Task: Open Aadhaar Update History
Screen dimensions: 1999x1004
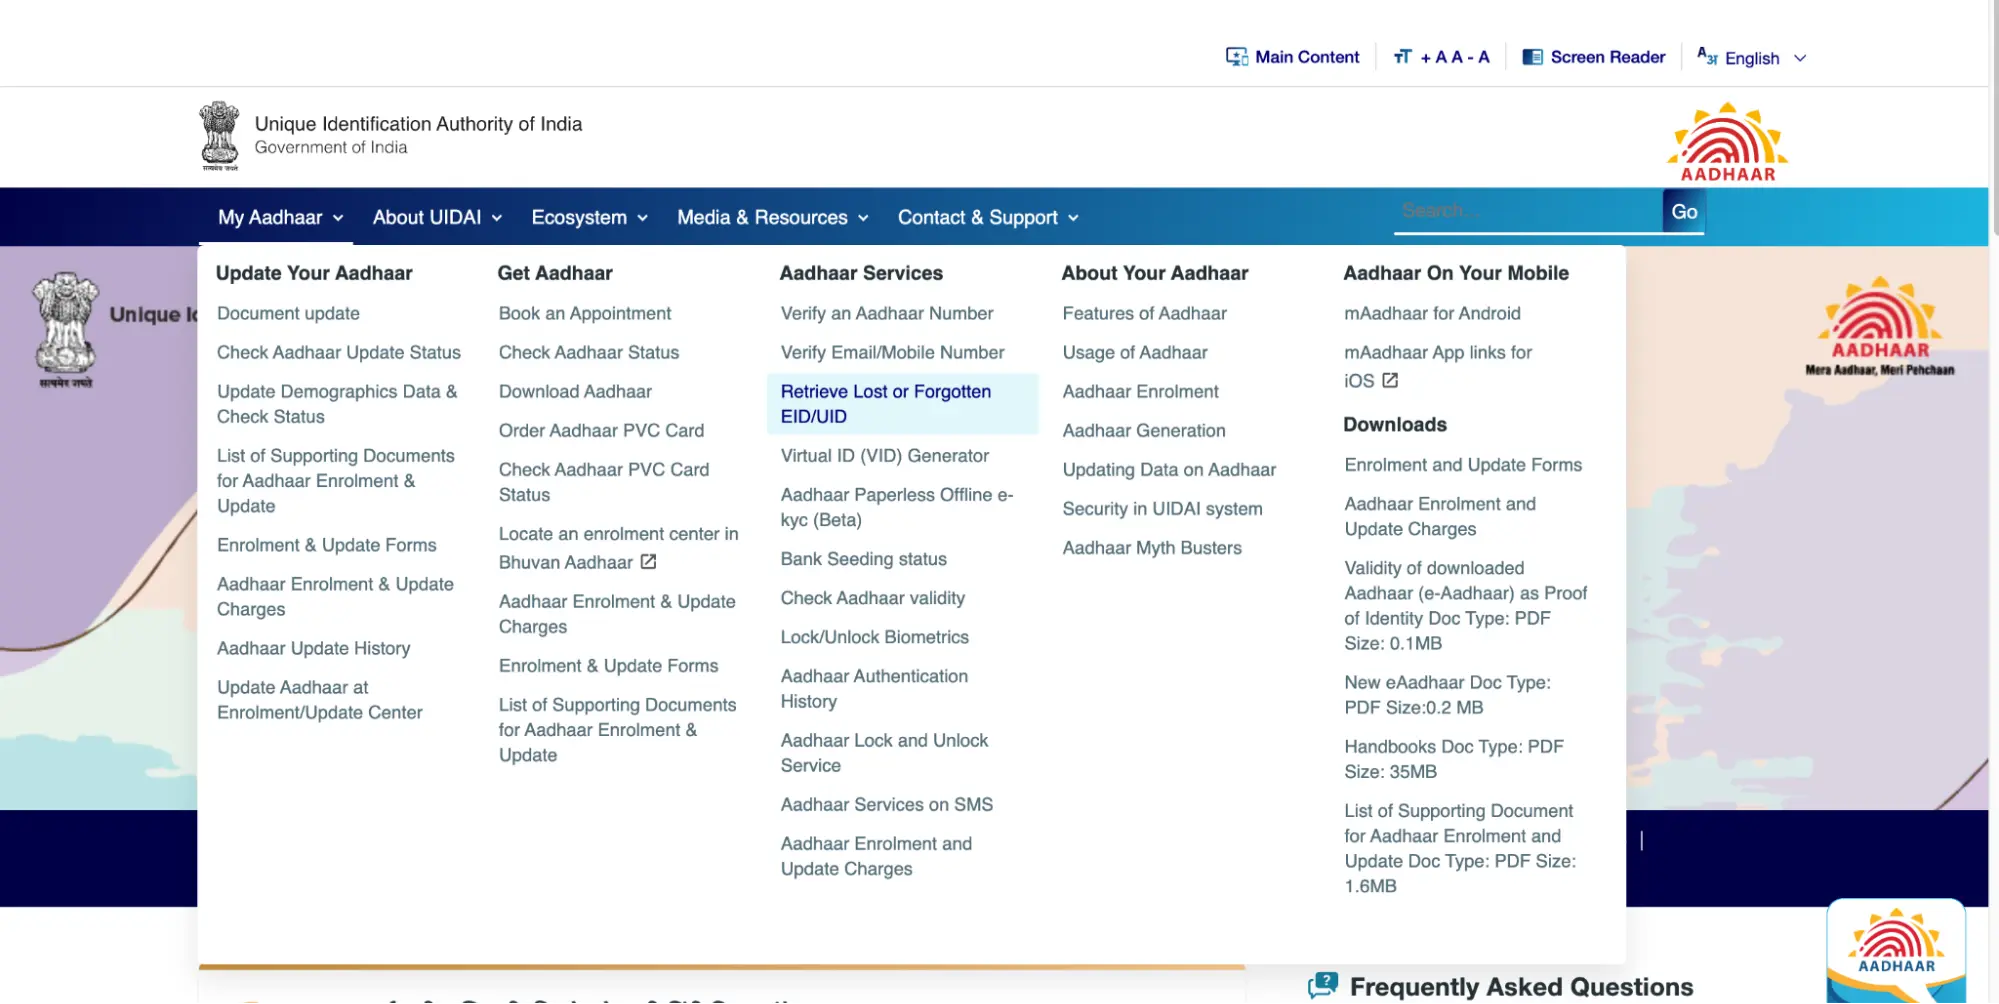Action: 313,648
